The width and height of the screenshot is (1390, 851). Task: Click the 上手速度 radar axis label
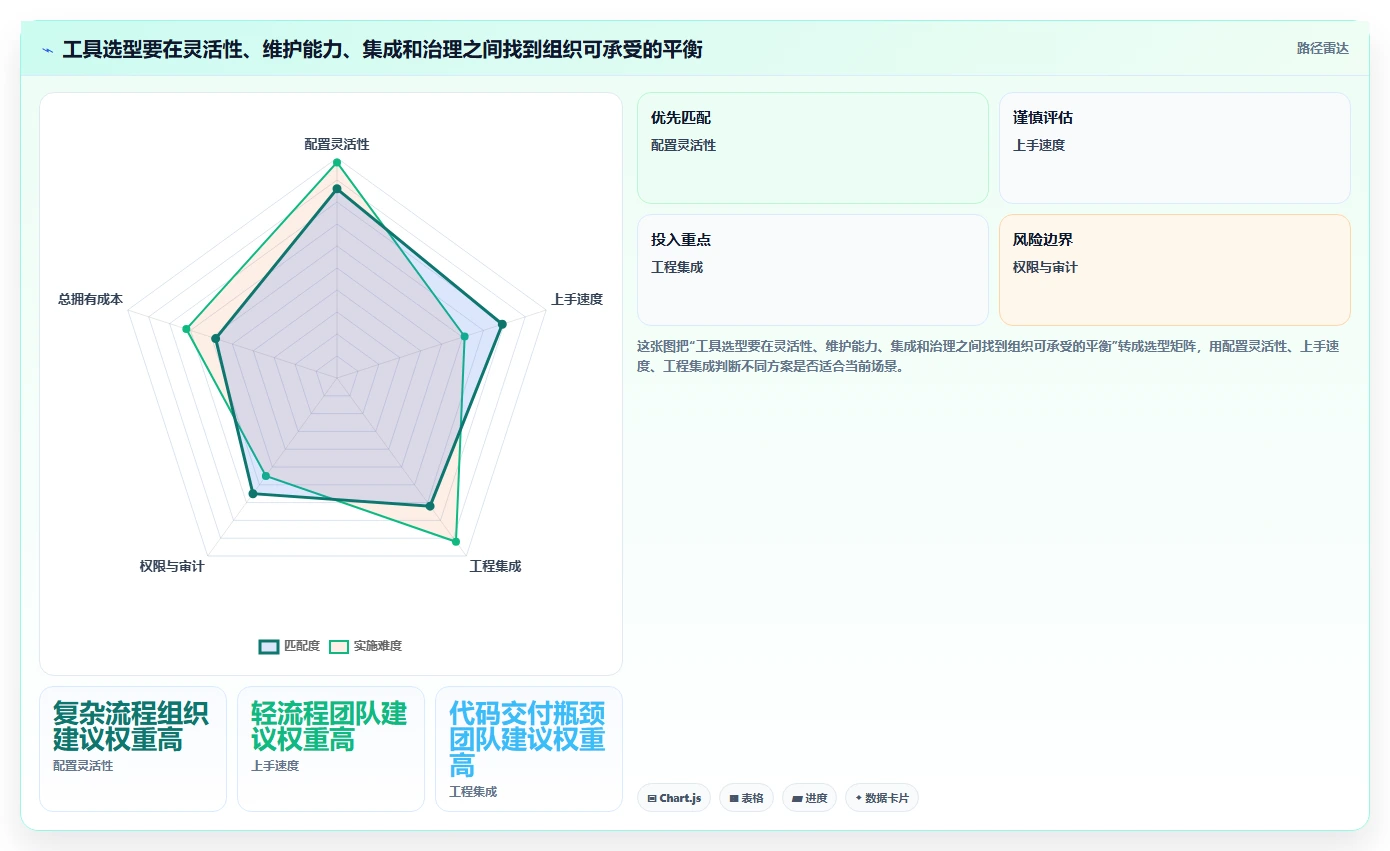tap(577, 299)
